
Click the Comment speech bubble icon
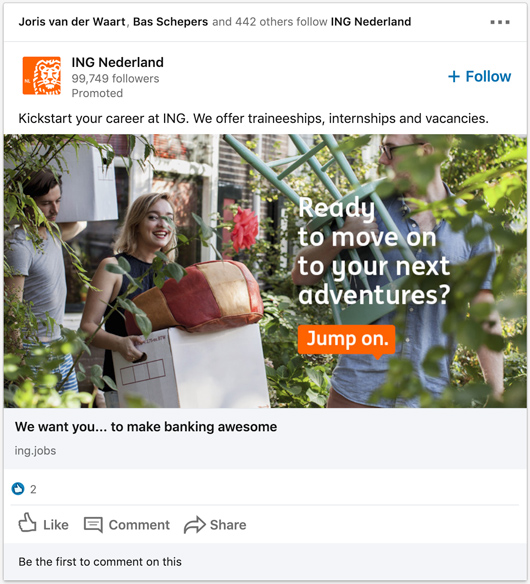coord(93,525)
